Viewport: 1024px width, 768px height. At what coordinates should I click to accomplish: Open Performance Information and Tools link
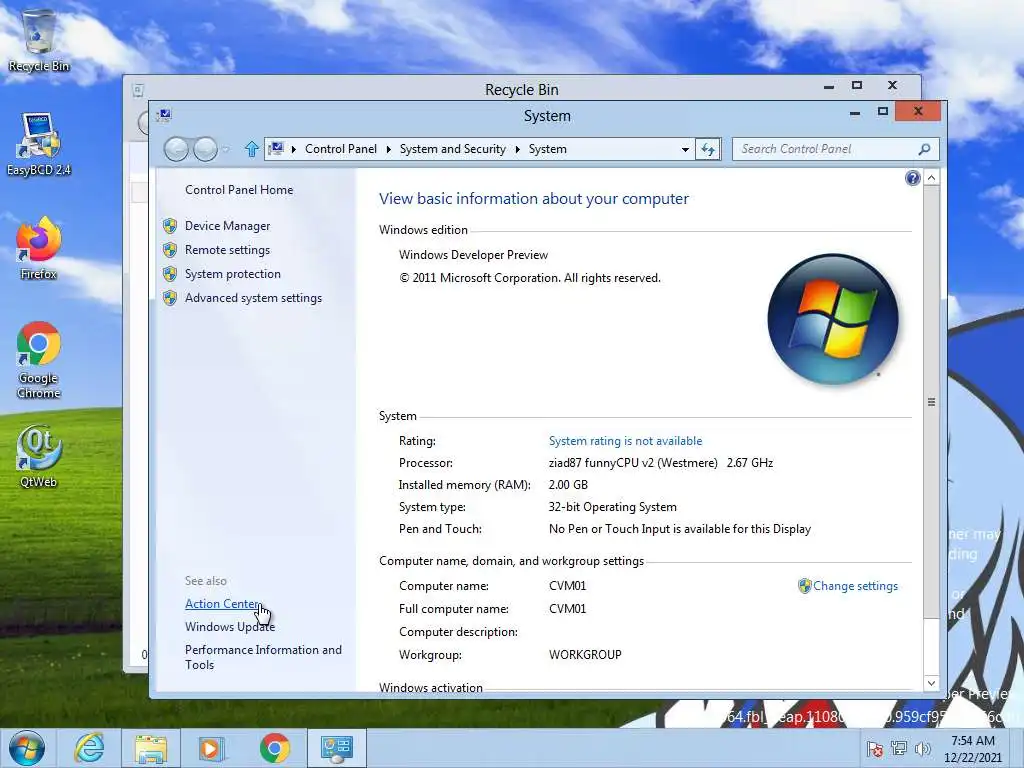[263, 657]
